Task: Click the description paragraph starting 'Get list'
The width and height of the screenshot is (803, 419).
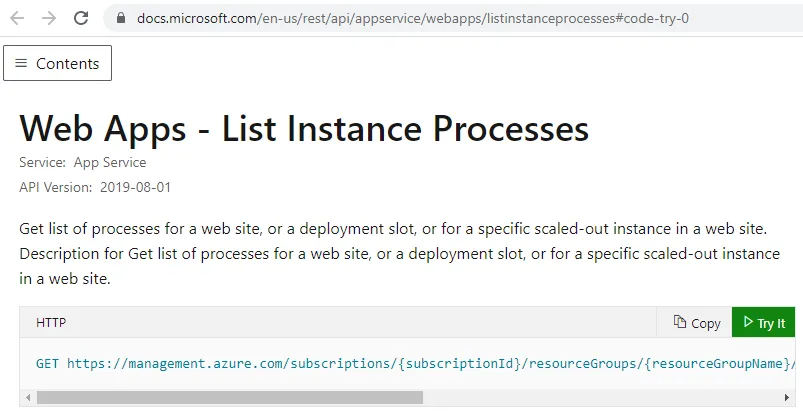Action: click(399, 254)
